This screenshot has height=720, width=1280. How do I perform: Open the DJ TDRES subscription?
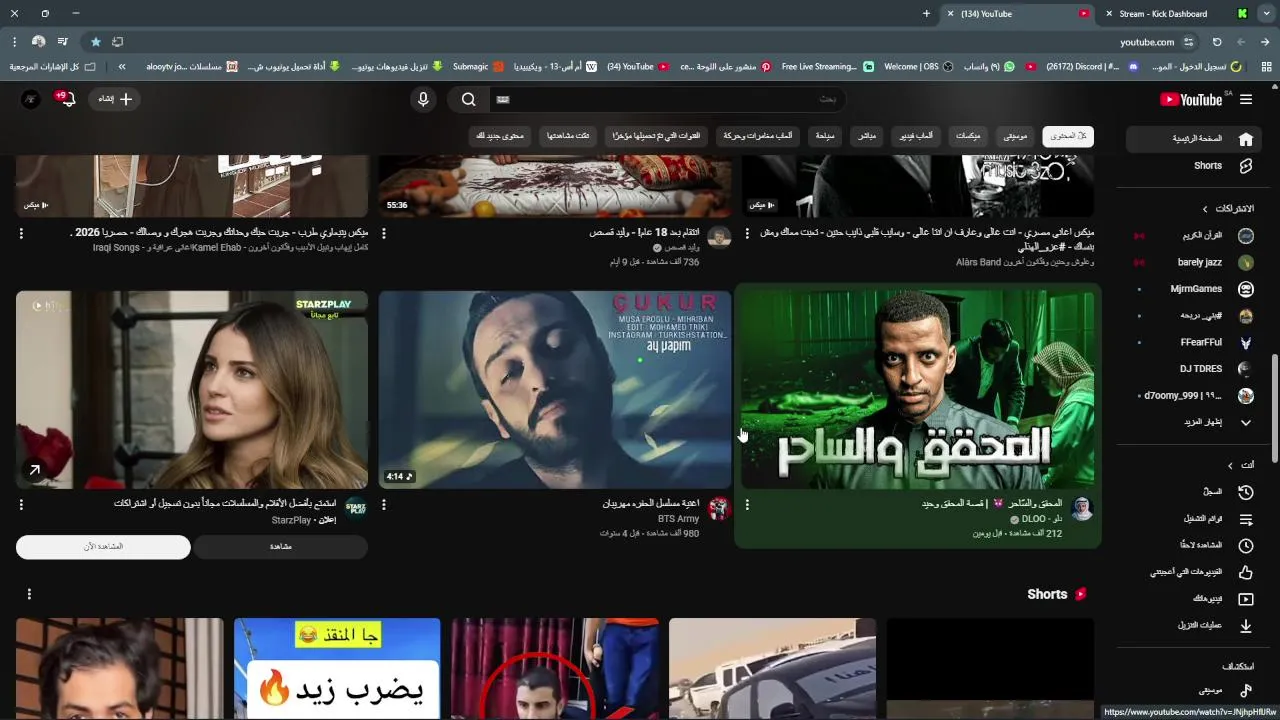pyautogui.click(x=1195, y=368)
